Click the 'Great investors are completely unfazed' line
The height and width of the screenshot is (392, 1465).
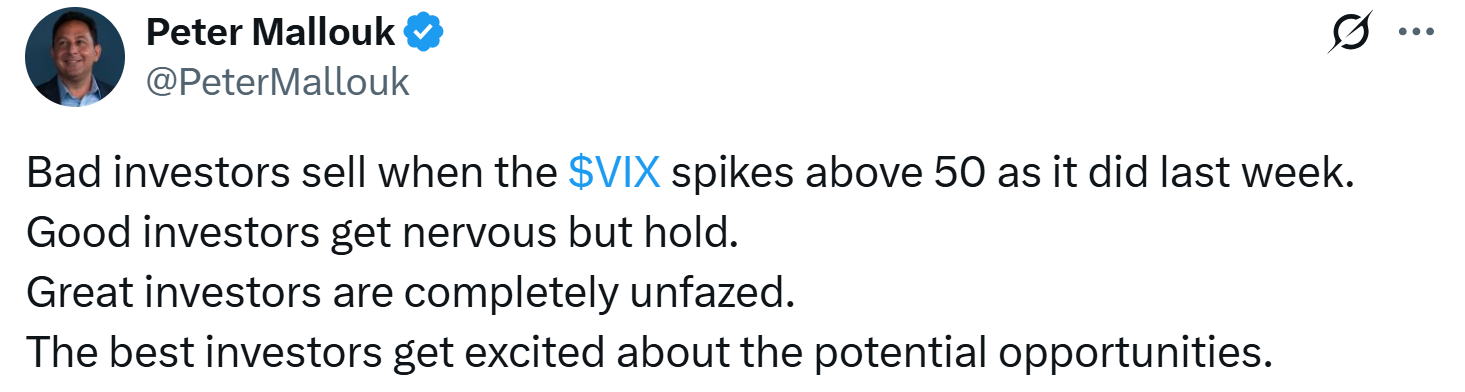[x=410, y=295]
